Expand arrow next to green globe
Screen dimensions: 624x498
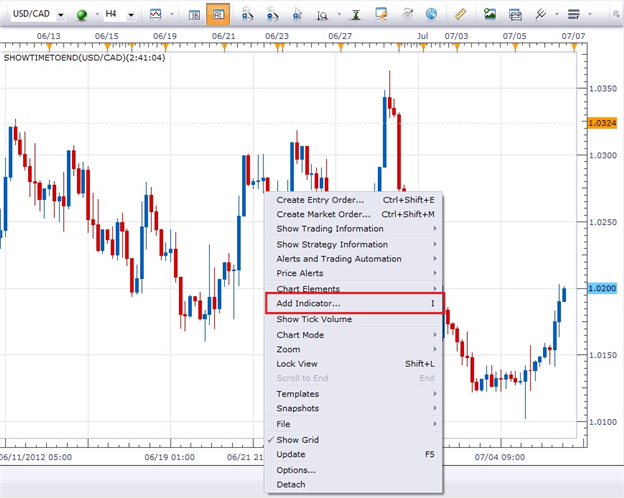pos(97,14)
